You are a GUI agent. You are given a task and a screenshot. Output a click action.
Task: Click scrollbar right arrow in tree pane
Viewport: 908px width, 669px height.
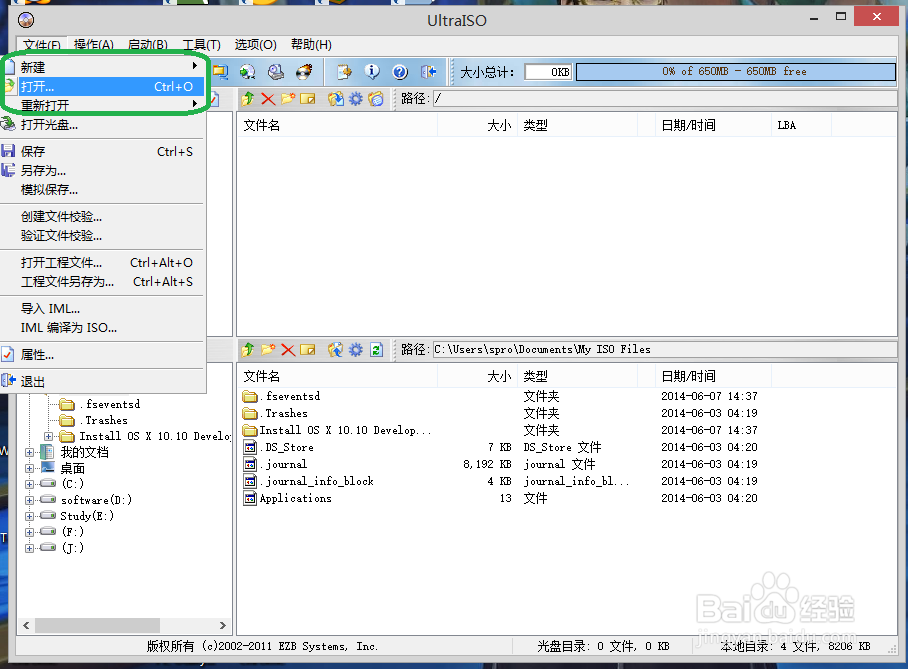tap(223, 626)
